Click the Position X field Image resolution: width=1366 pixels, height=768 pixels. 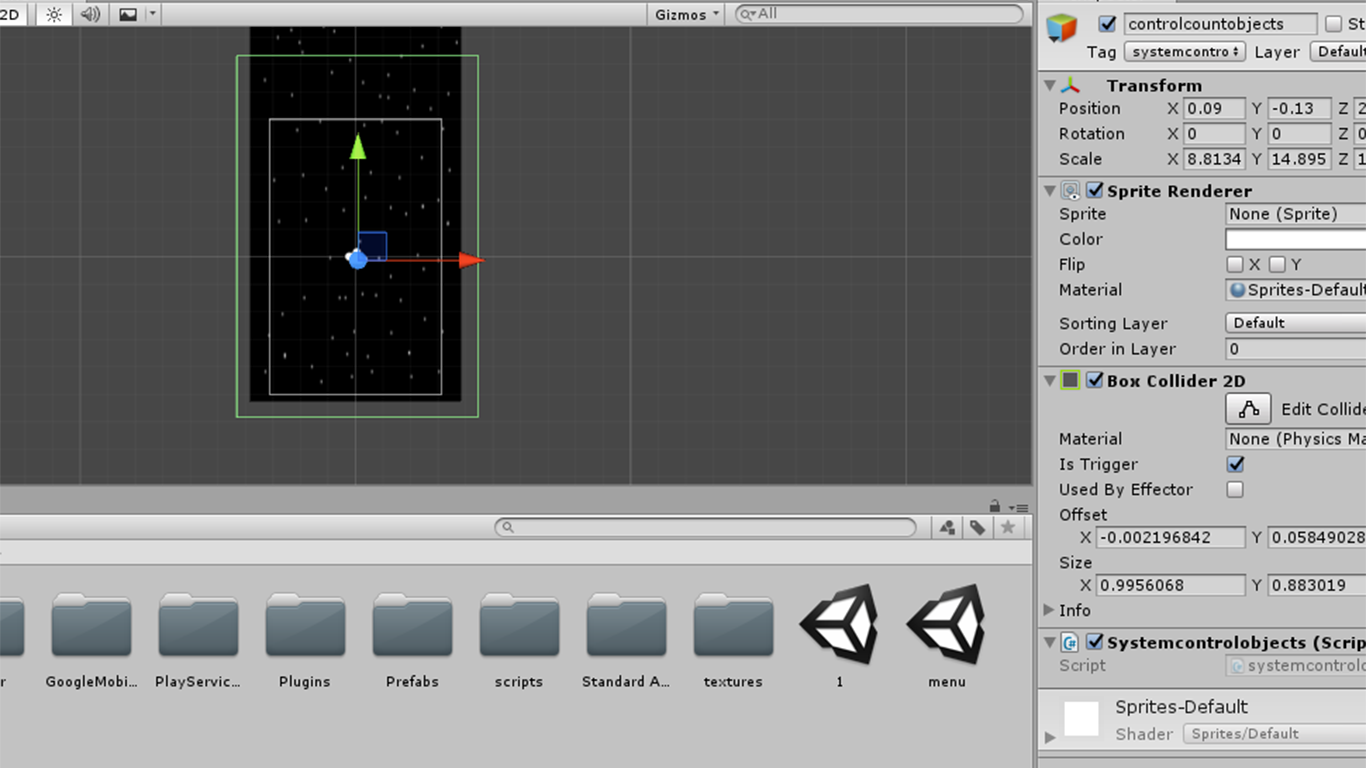pos(1215,108)
